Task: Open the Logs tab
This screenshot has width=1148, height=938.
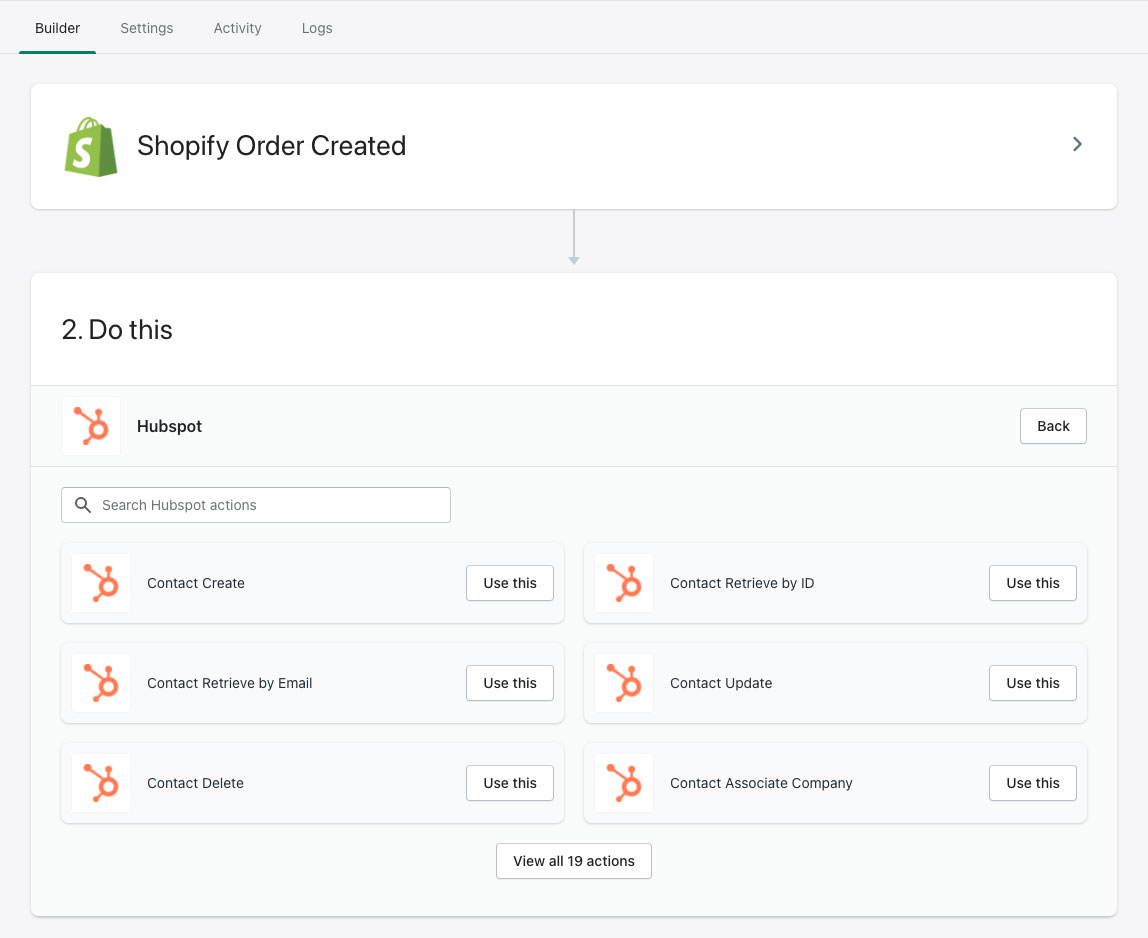Action: pyautogui.click(x=317, y=28)
